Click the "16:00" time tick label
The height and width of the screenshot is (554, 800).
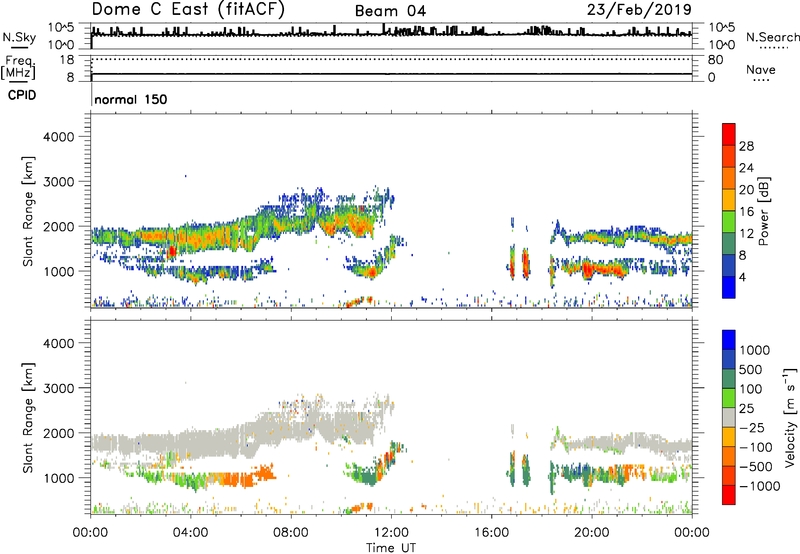click(x=491, y=533)
